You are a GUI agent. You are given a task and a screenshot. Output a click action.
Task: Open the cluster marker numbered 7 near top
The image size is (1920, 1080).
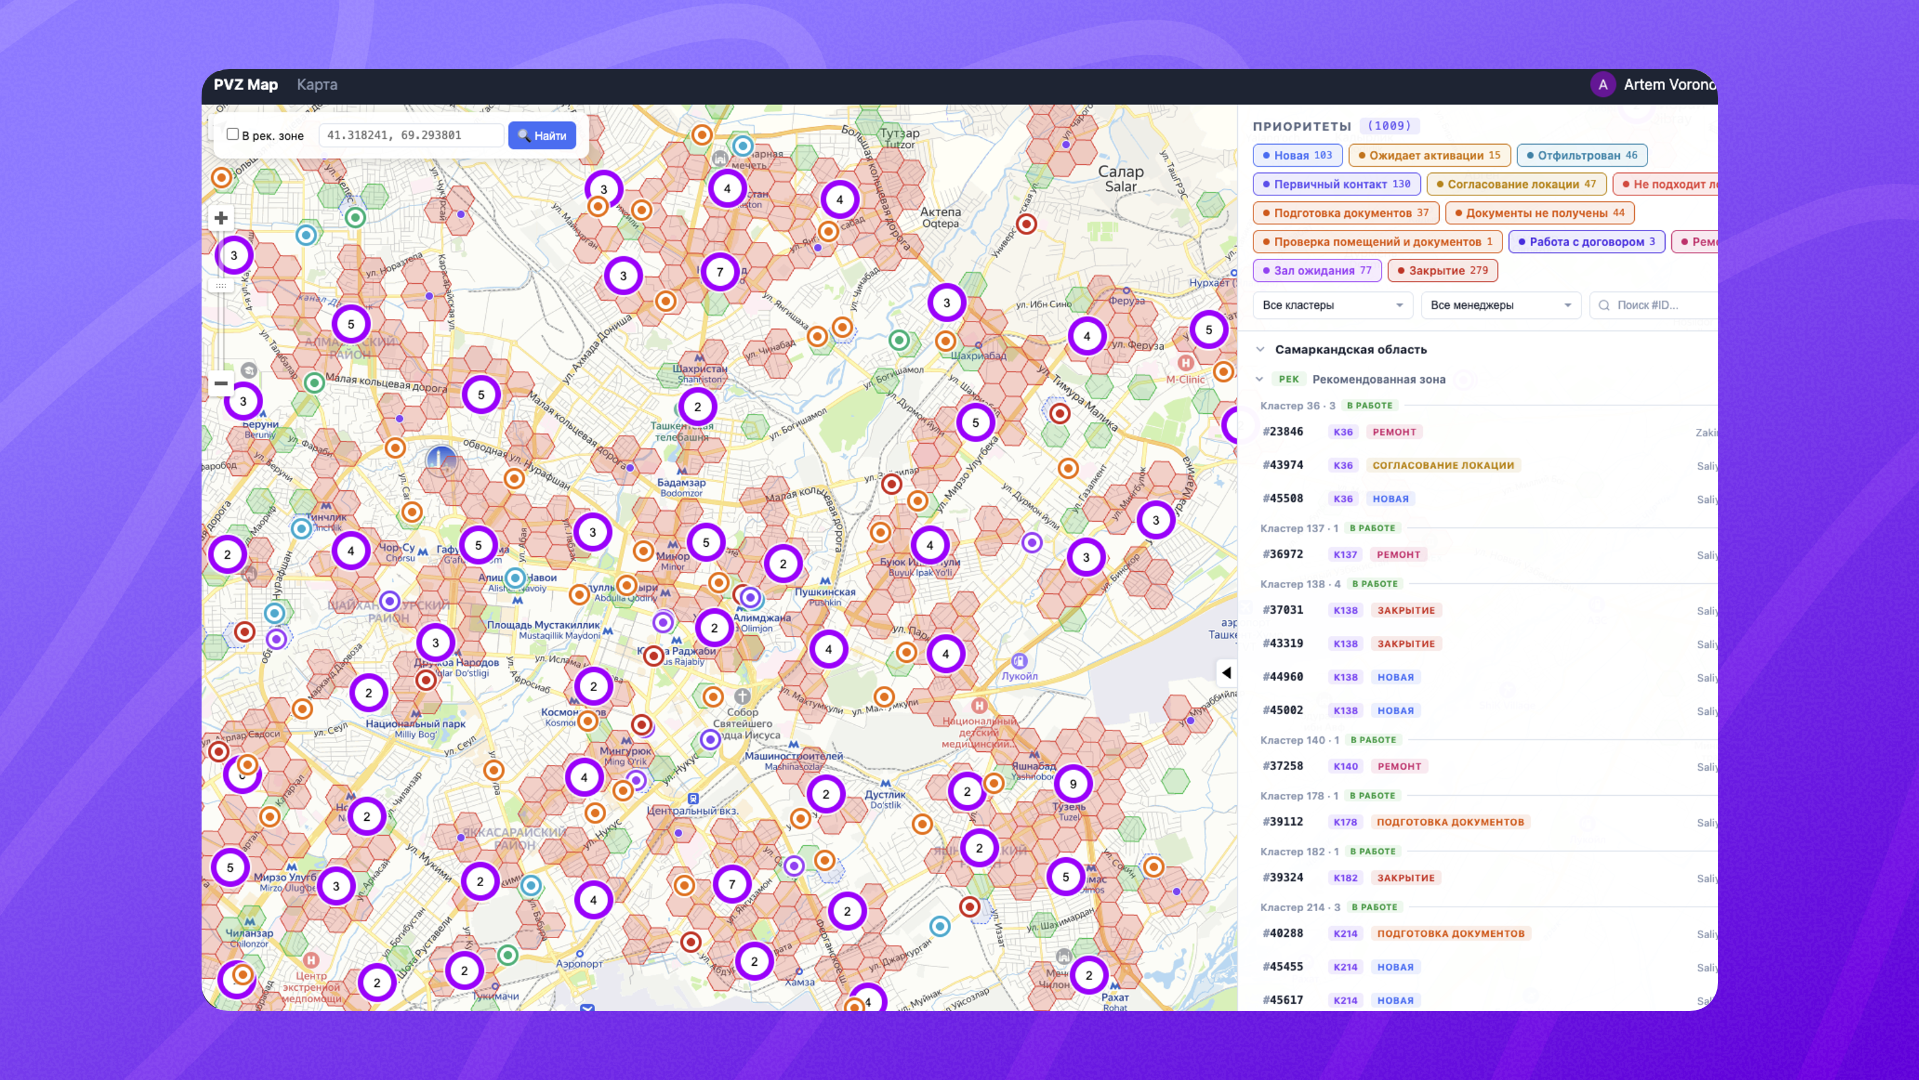pos(720,272)
